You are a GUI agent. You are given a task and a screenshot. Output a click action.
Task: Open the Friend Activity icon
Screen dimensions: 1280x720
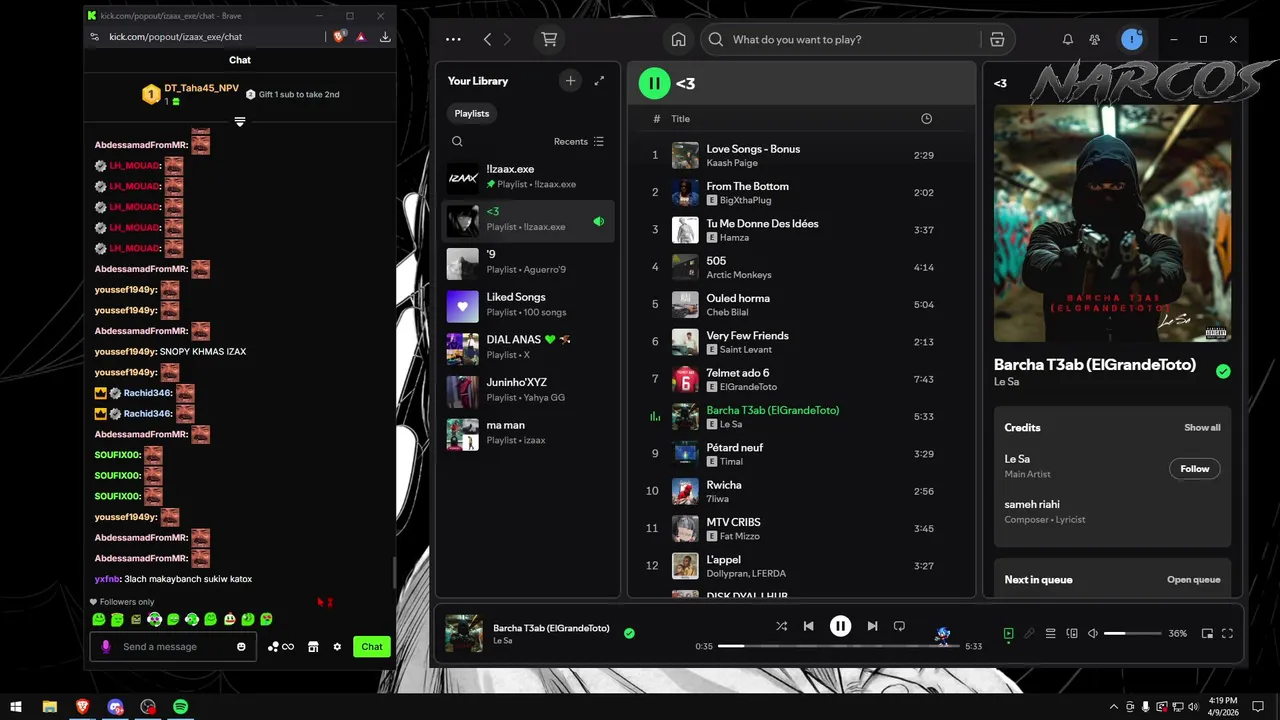[1095, 39]
